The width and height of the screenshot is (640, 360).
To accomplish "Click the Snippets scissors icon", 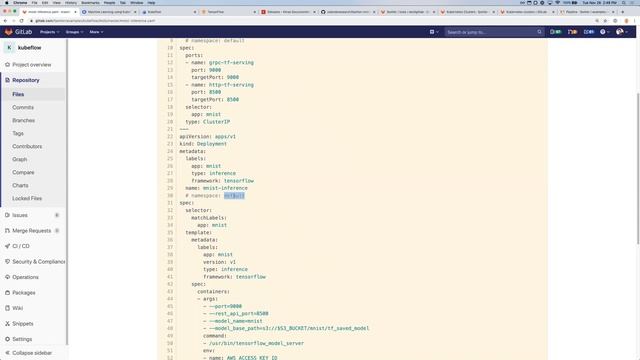I will [7, 324].
